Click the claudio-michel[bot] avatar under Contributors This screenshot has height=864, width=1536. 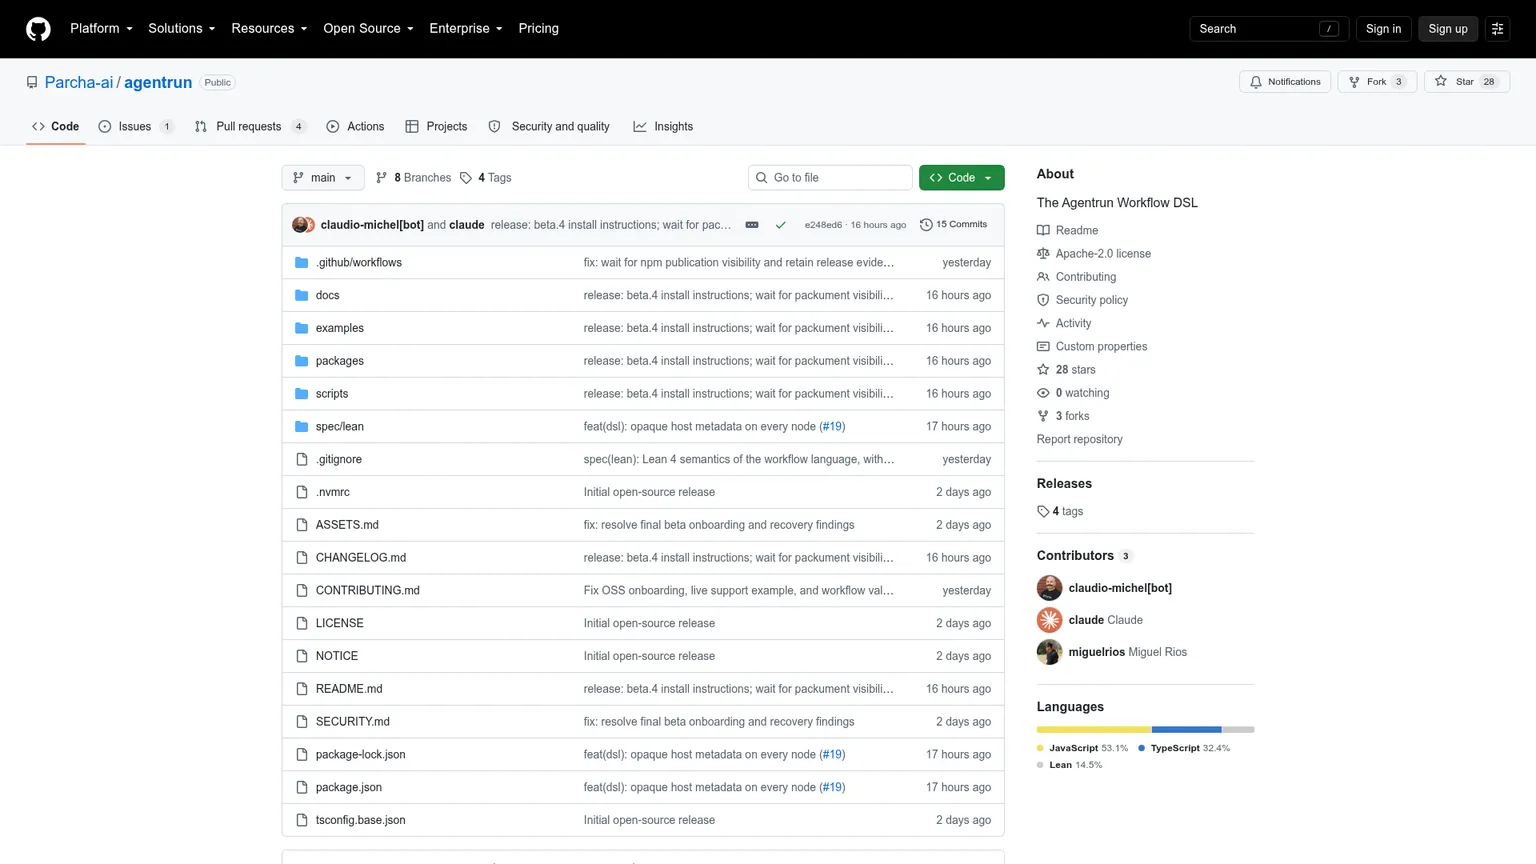(1049, 588)
